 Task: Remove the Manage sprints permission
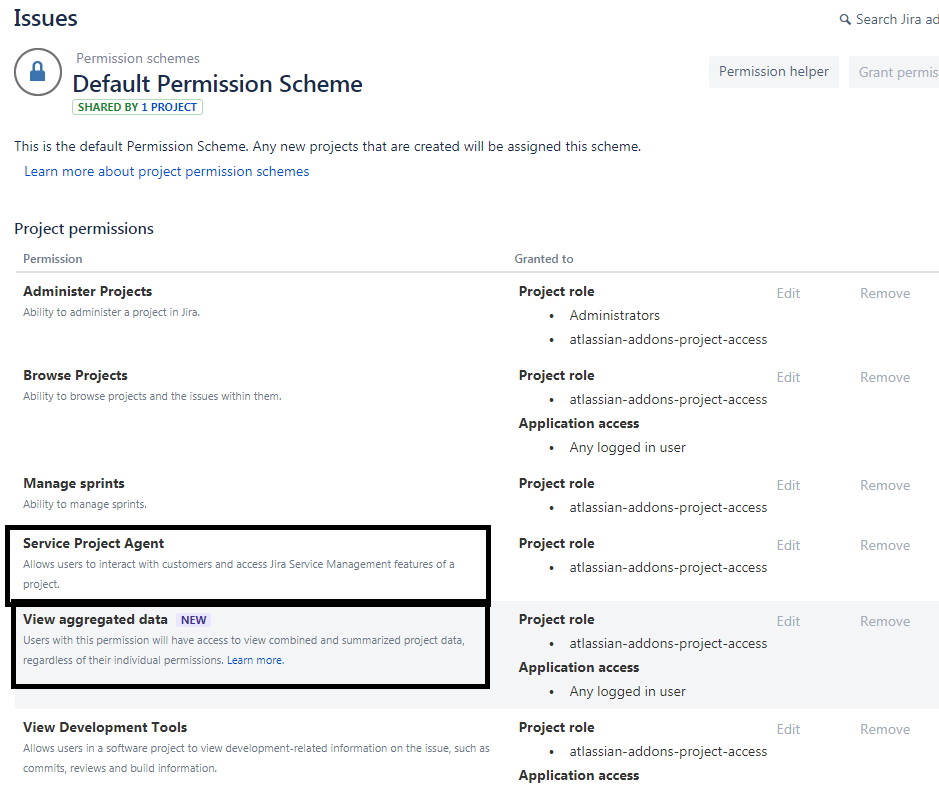(885, 485)
